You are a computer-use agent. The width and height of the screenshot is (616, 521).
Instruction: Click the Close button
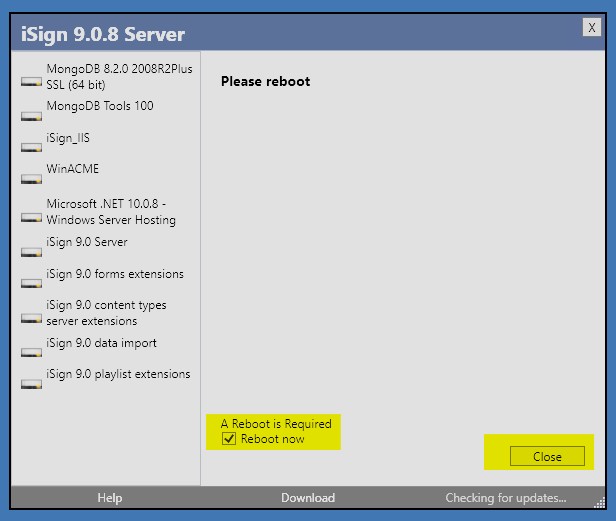[x=547, y=456]
